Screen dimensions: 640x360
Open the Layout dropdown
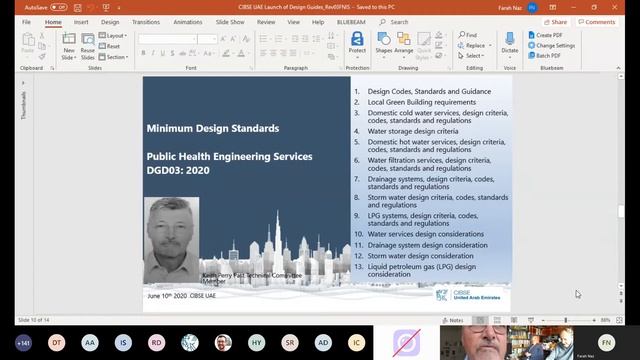tap(113, 36)
